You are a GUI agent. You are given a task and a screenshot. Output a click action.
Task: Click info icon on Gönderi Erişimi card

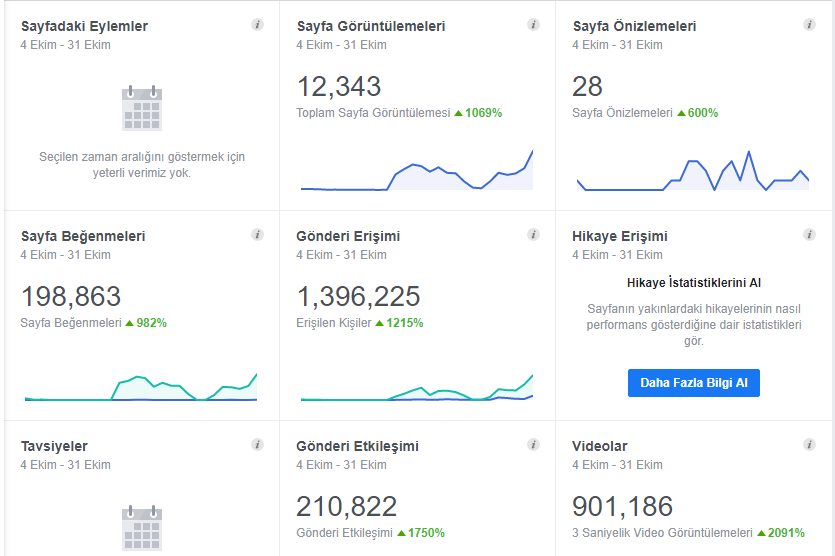tap(533, 234)
